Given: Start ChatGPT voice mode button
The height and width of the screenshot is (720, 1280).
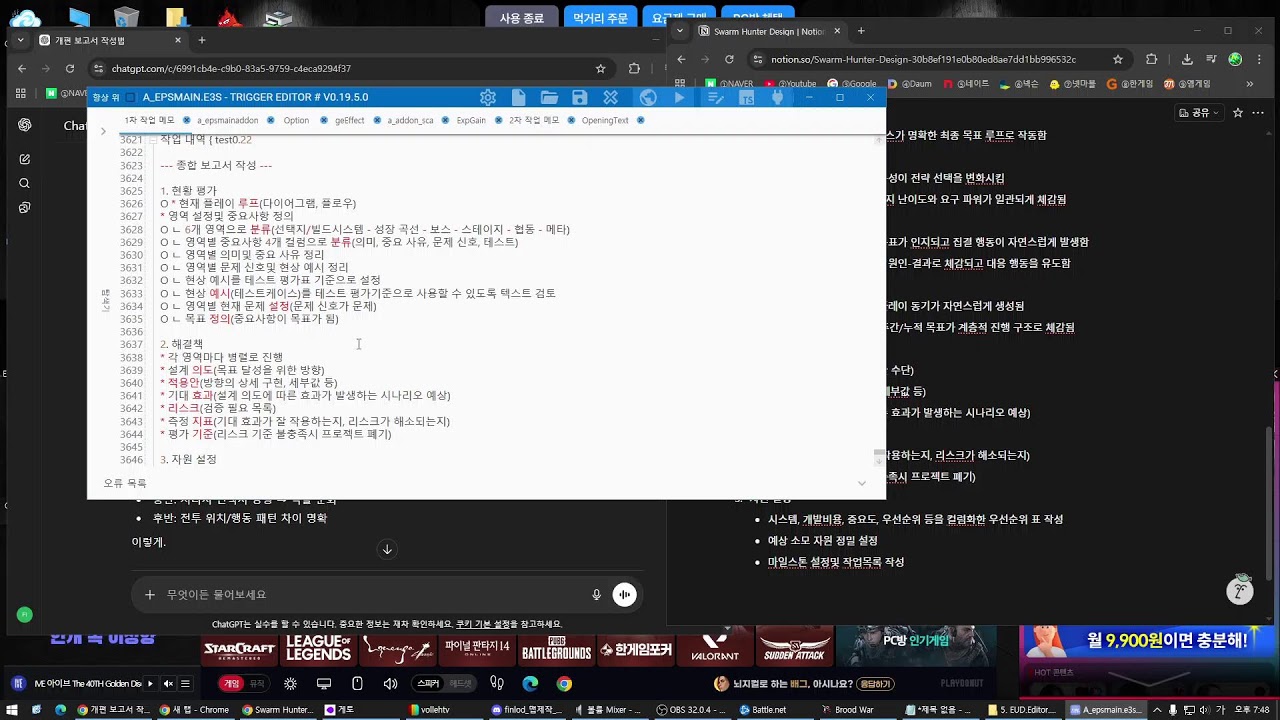Looking at the screenshot, I should (x=625, y=594).
